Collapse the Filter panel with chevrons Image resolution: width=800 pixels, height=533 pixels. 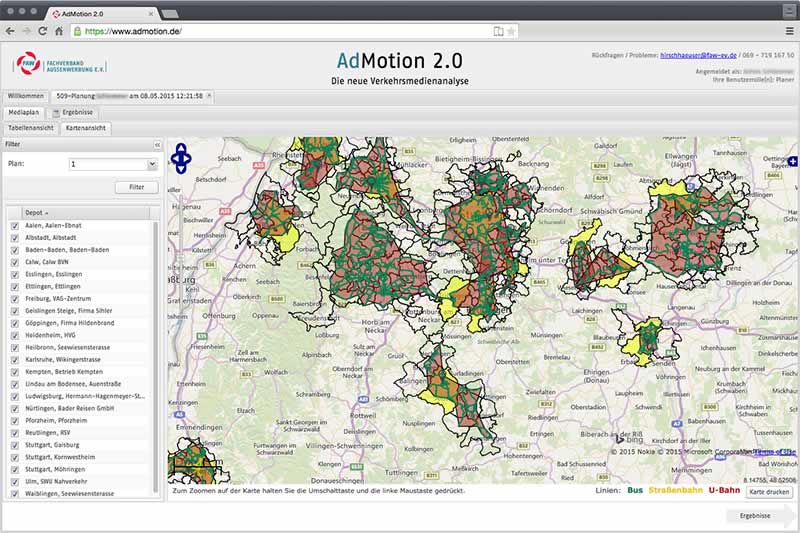tap(157, 145)
